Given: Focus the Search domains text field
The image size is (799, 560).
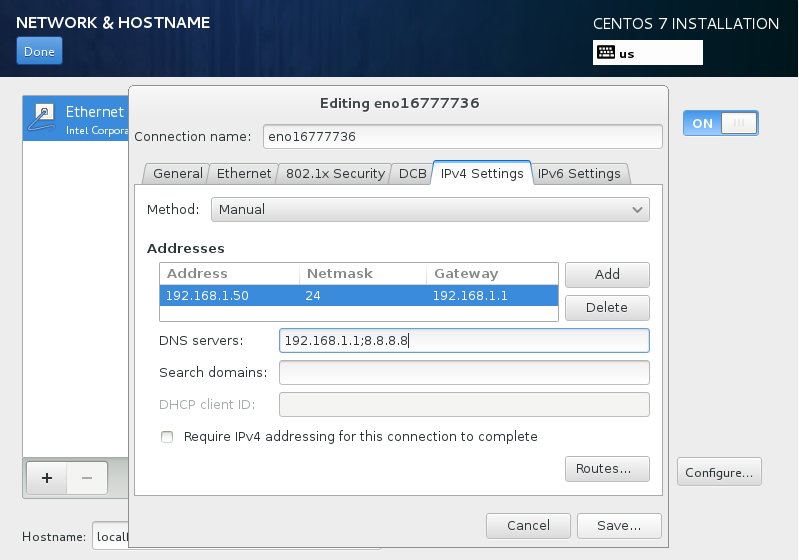Looking at the screenshot, I should point(464,373).
